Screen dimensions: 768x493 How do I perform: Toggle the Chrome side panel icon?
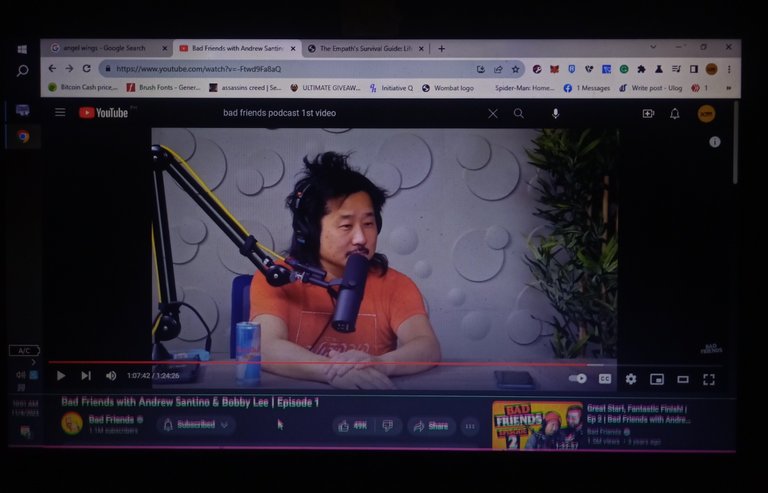pos(694,70)
